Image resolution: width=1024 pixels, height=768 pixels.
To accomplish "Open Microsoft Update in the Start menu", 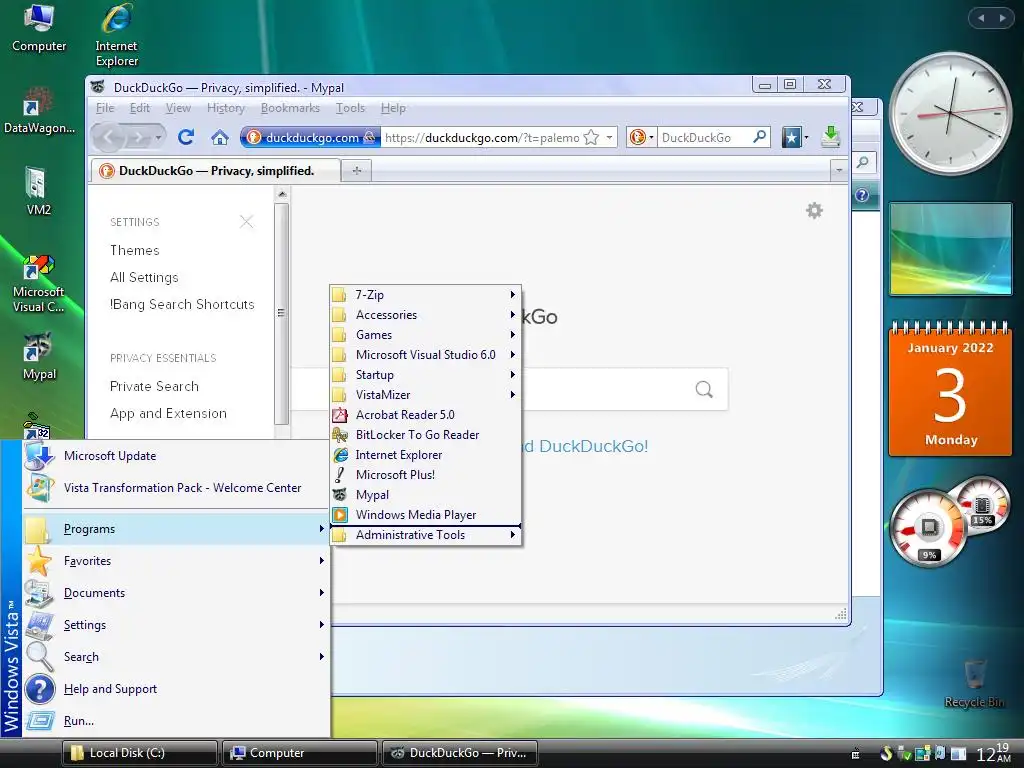I will pos(176,456).
